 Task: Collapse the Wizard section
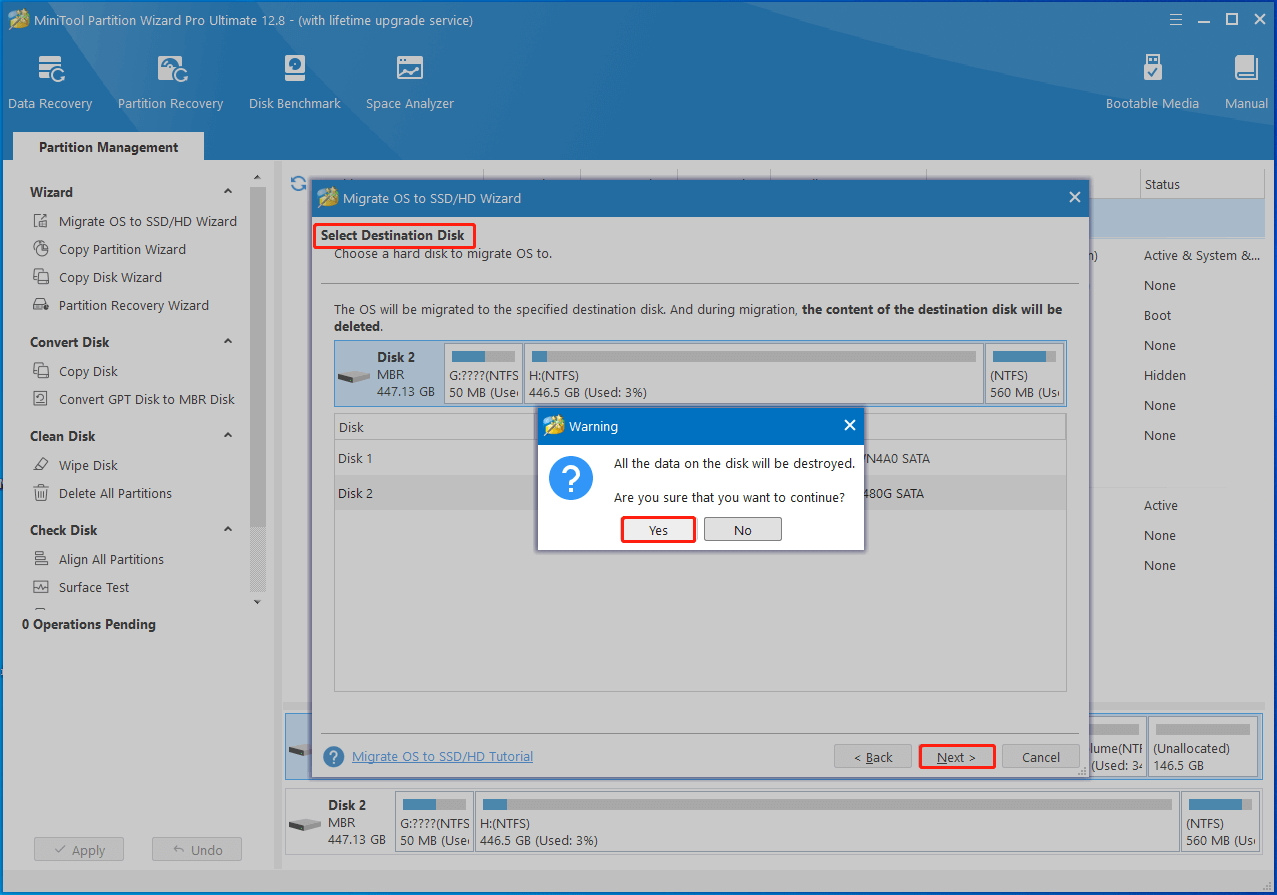(228, 191)
